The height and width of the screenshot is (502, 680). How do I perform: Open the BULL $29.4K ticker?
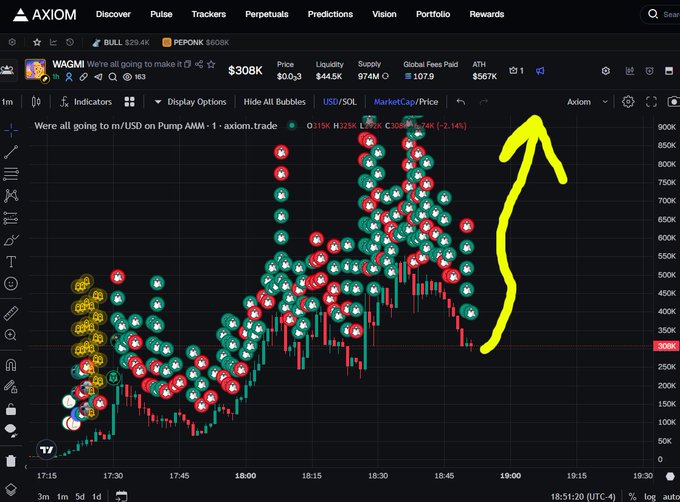point(121,42)
